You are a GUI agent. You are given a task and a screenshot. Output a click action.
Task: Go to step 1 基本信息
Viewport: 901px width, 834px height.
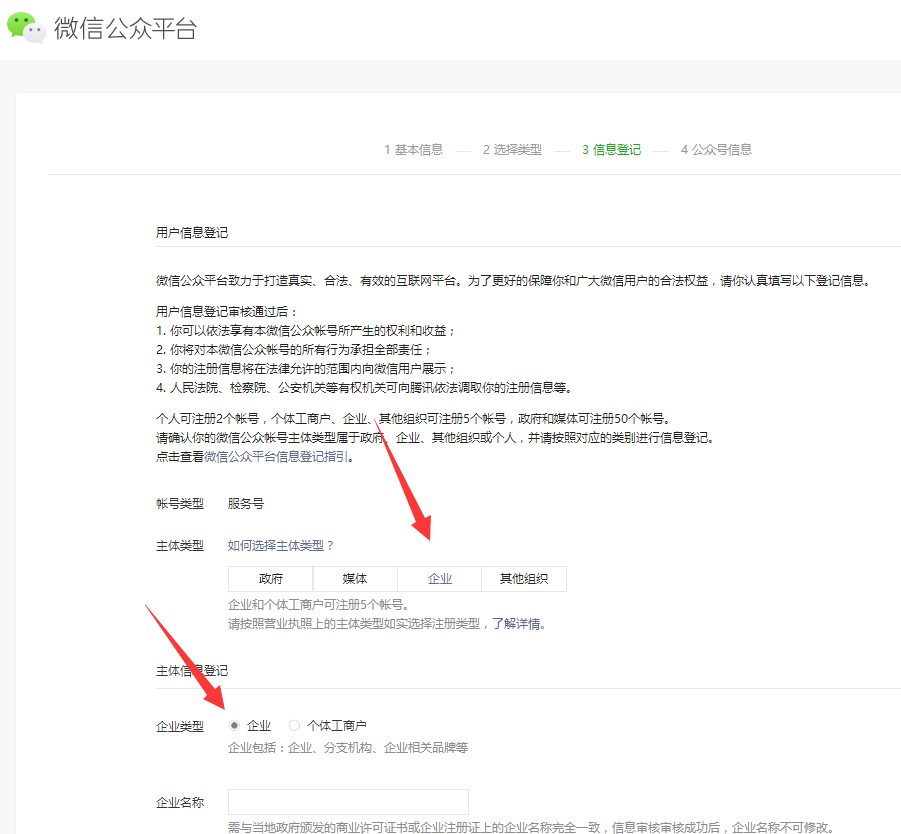click(413, 150)
